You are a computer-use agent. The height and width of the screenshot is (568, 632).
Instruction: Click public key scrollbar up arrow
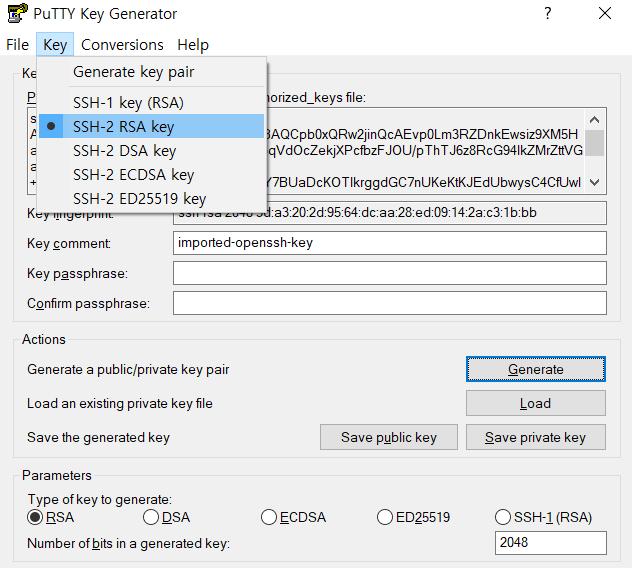(x=594, y=119)
